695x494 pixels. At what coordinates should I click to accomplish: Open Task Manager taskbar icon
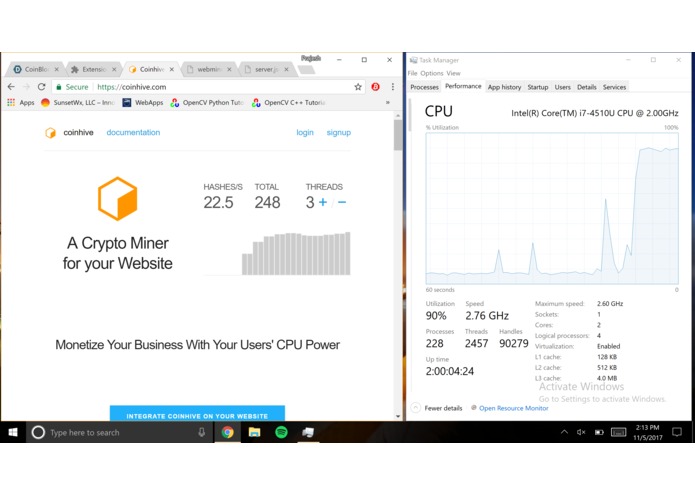pyautogui.click(x=308, y=432)
